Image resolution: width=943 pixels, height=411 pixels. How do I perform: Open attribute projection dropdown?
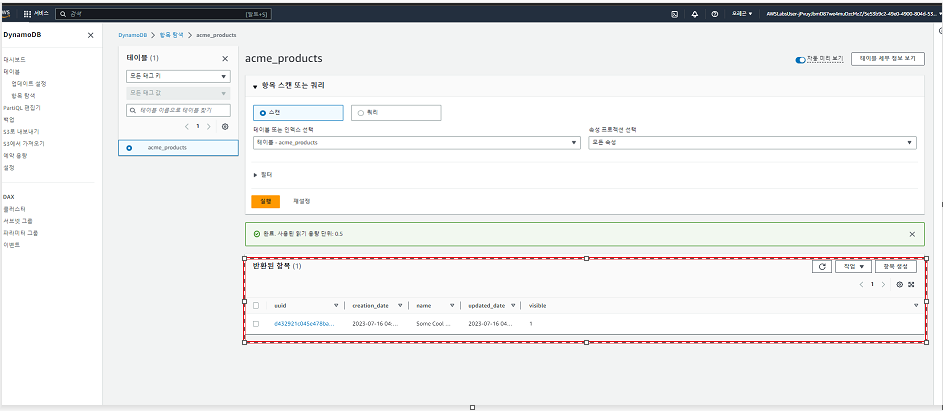[752, 143]
